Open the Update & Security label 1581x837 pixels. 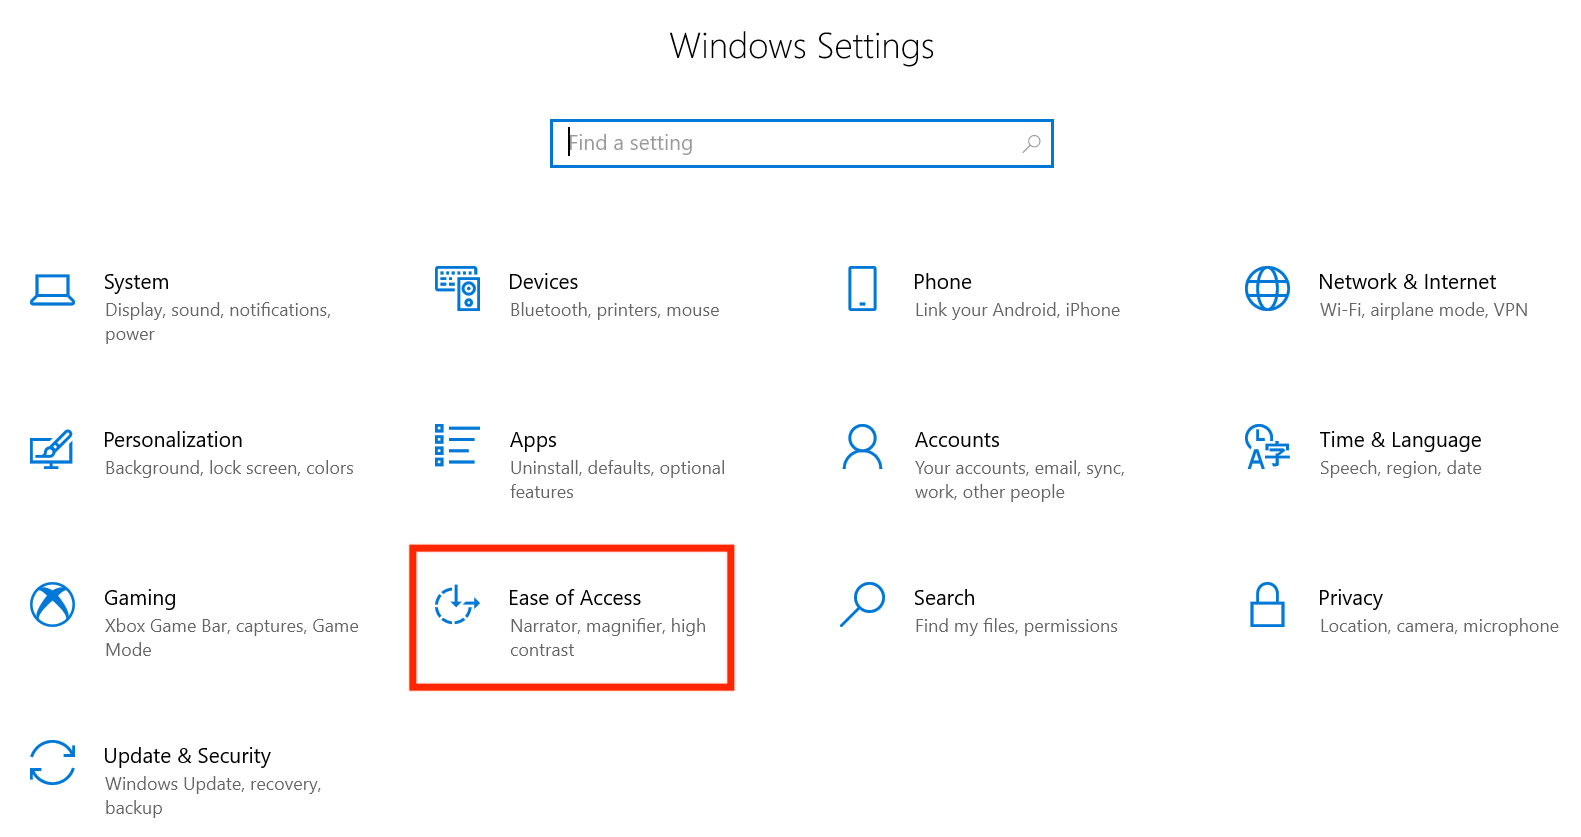(187, 756)
